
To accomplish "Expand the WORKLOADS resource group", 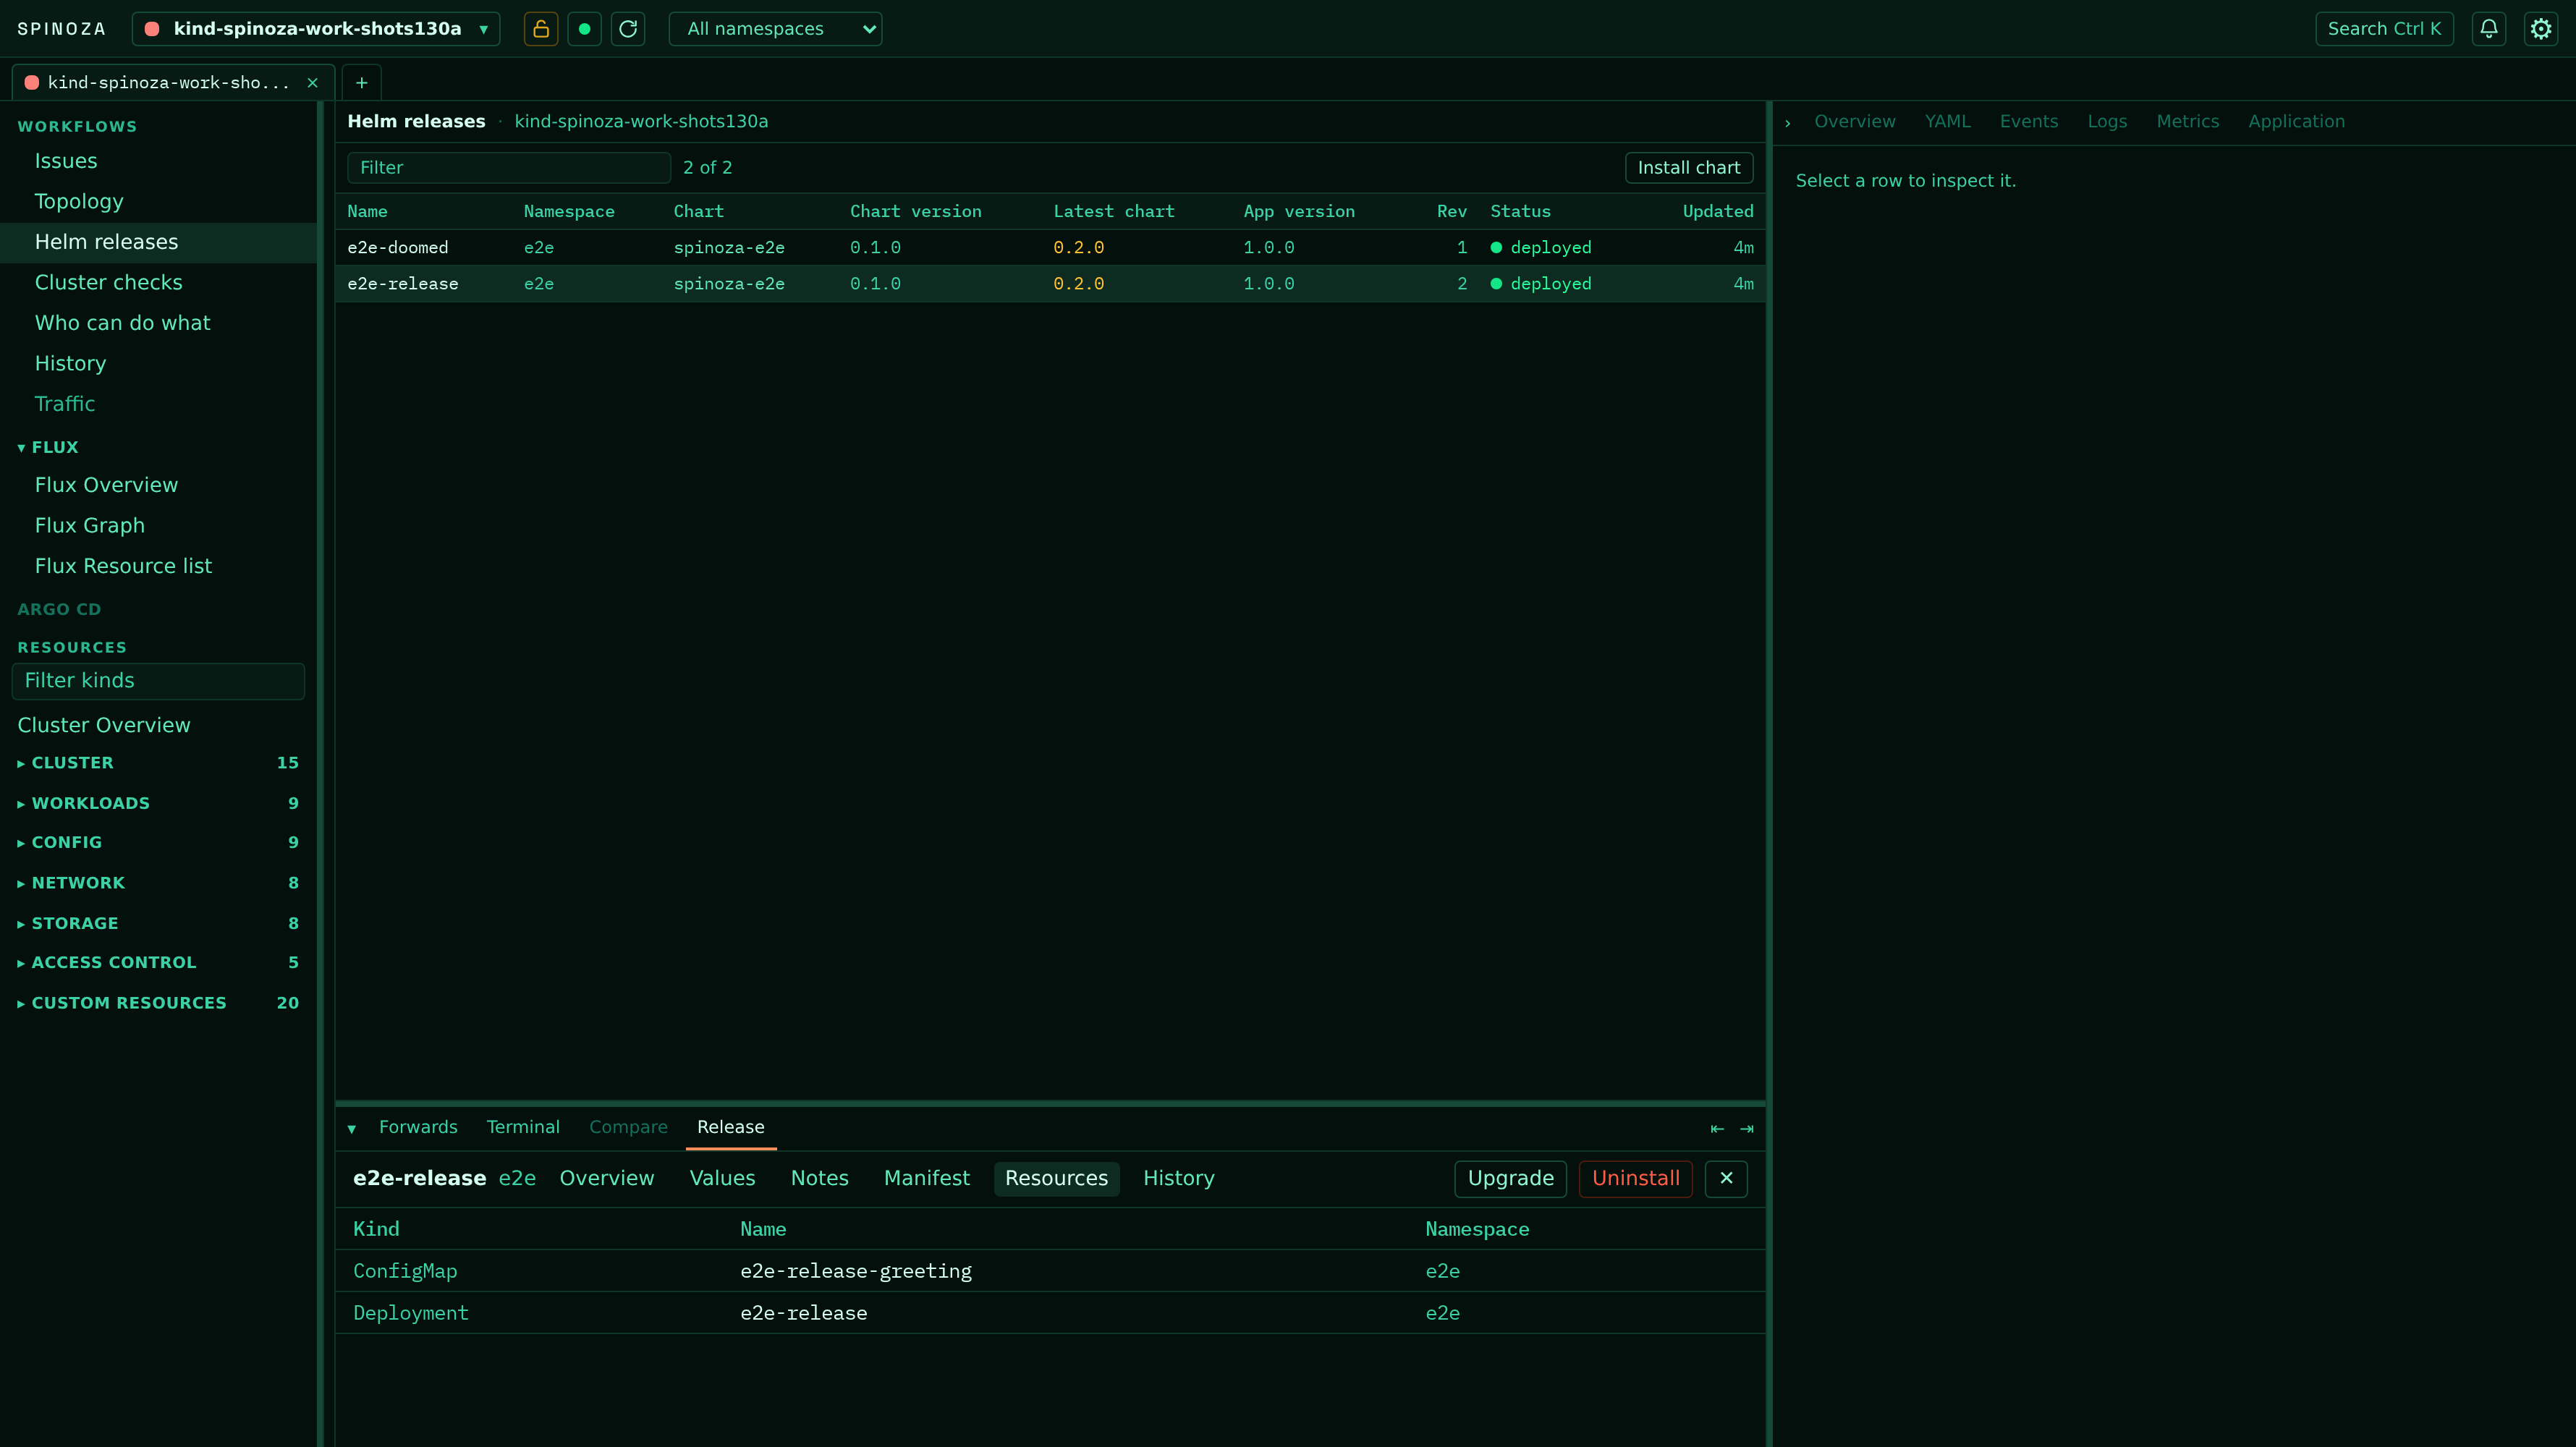I will (x=158, y=803).
